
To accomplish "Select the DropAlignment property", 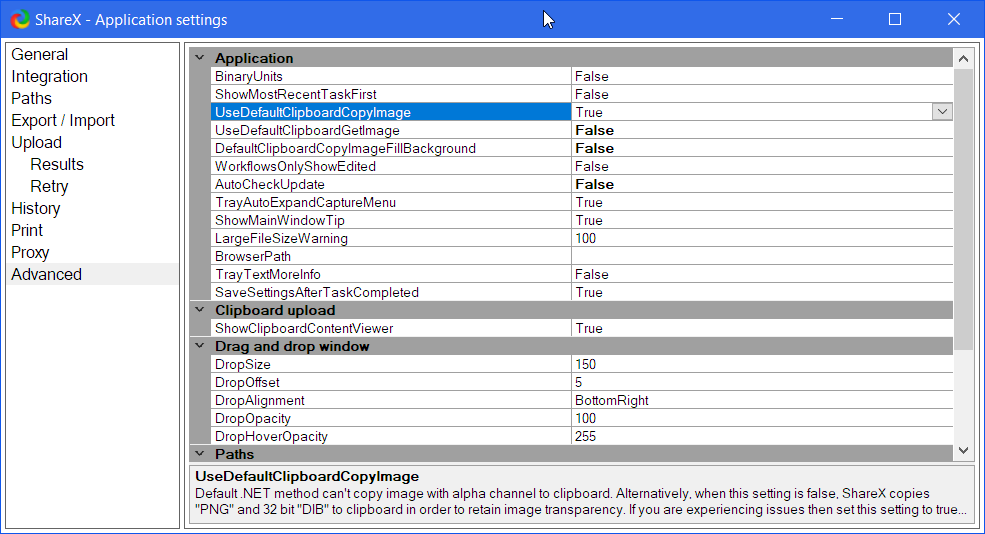I will 391,400.
